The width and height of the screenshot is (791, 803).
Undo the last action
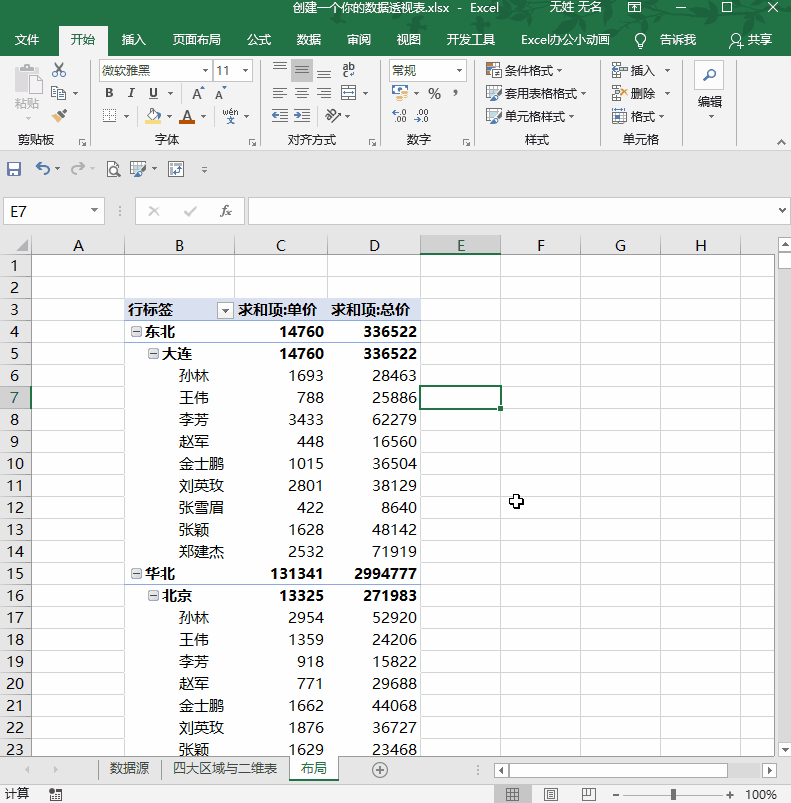42,168
